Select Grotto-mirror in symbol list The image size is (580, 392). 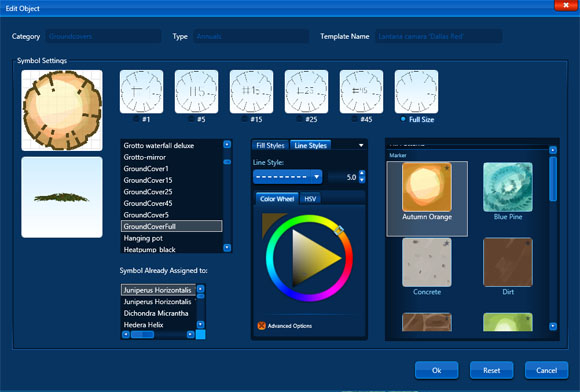(x=172, y=157)
